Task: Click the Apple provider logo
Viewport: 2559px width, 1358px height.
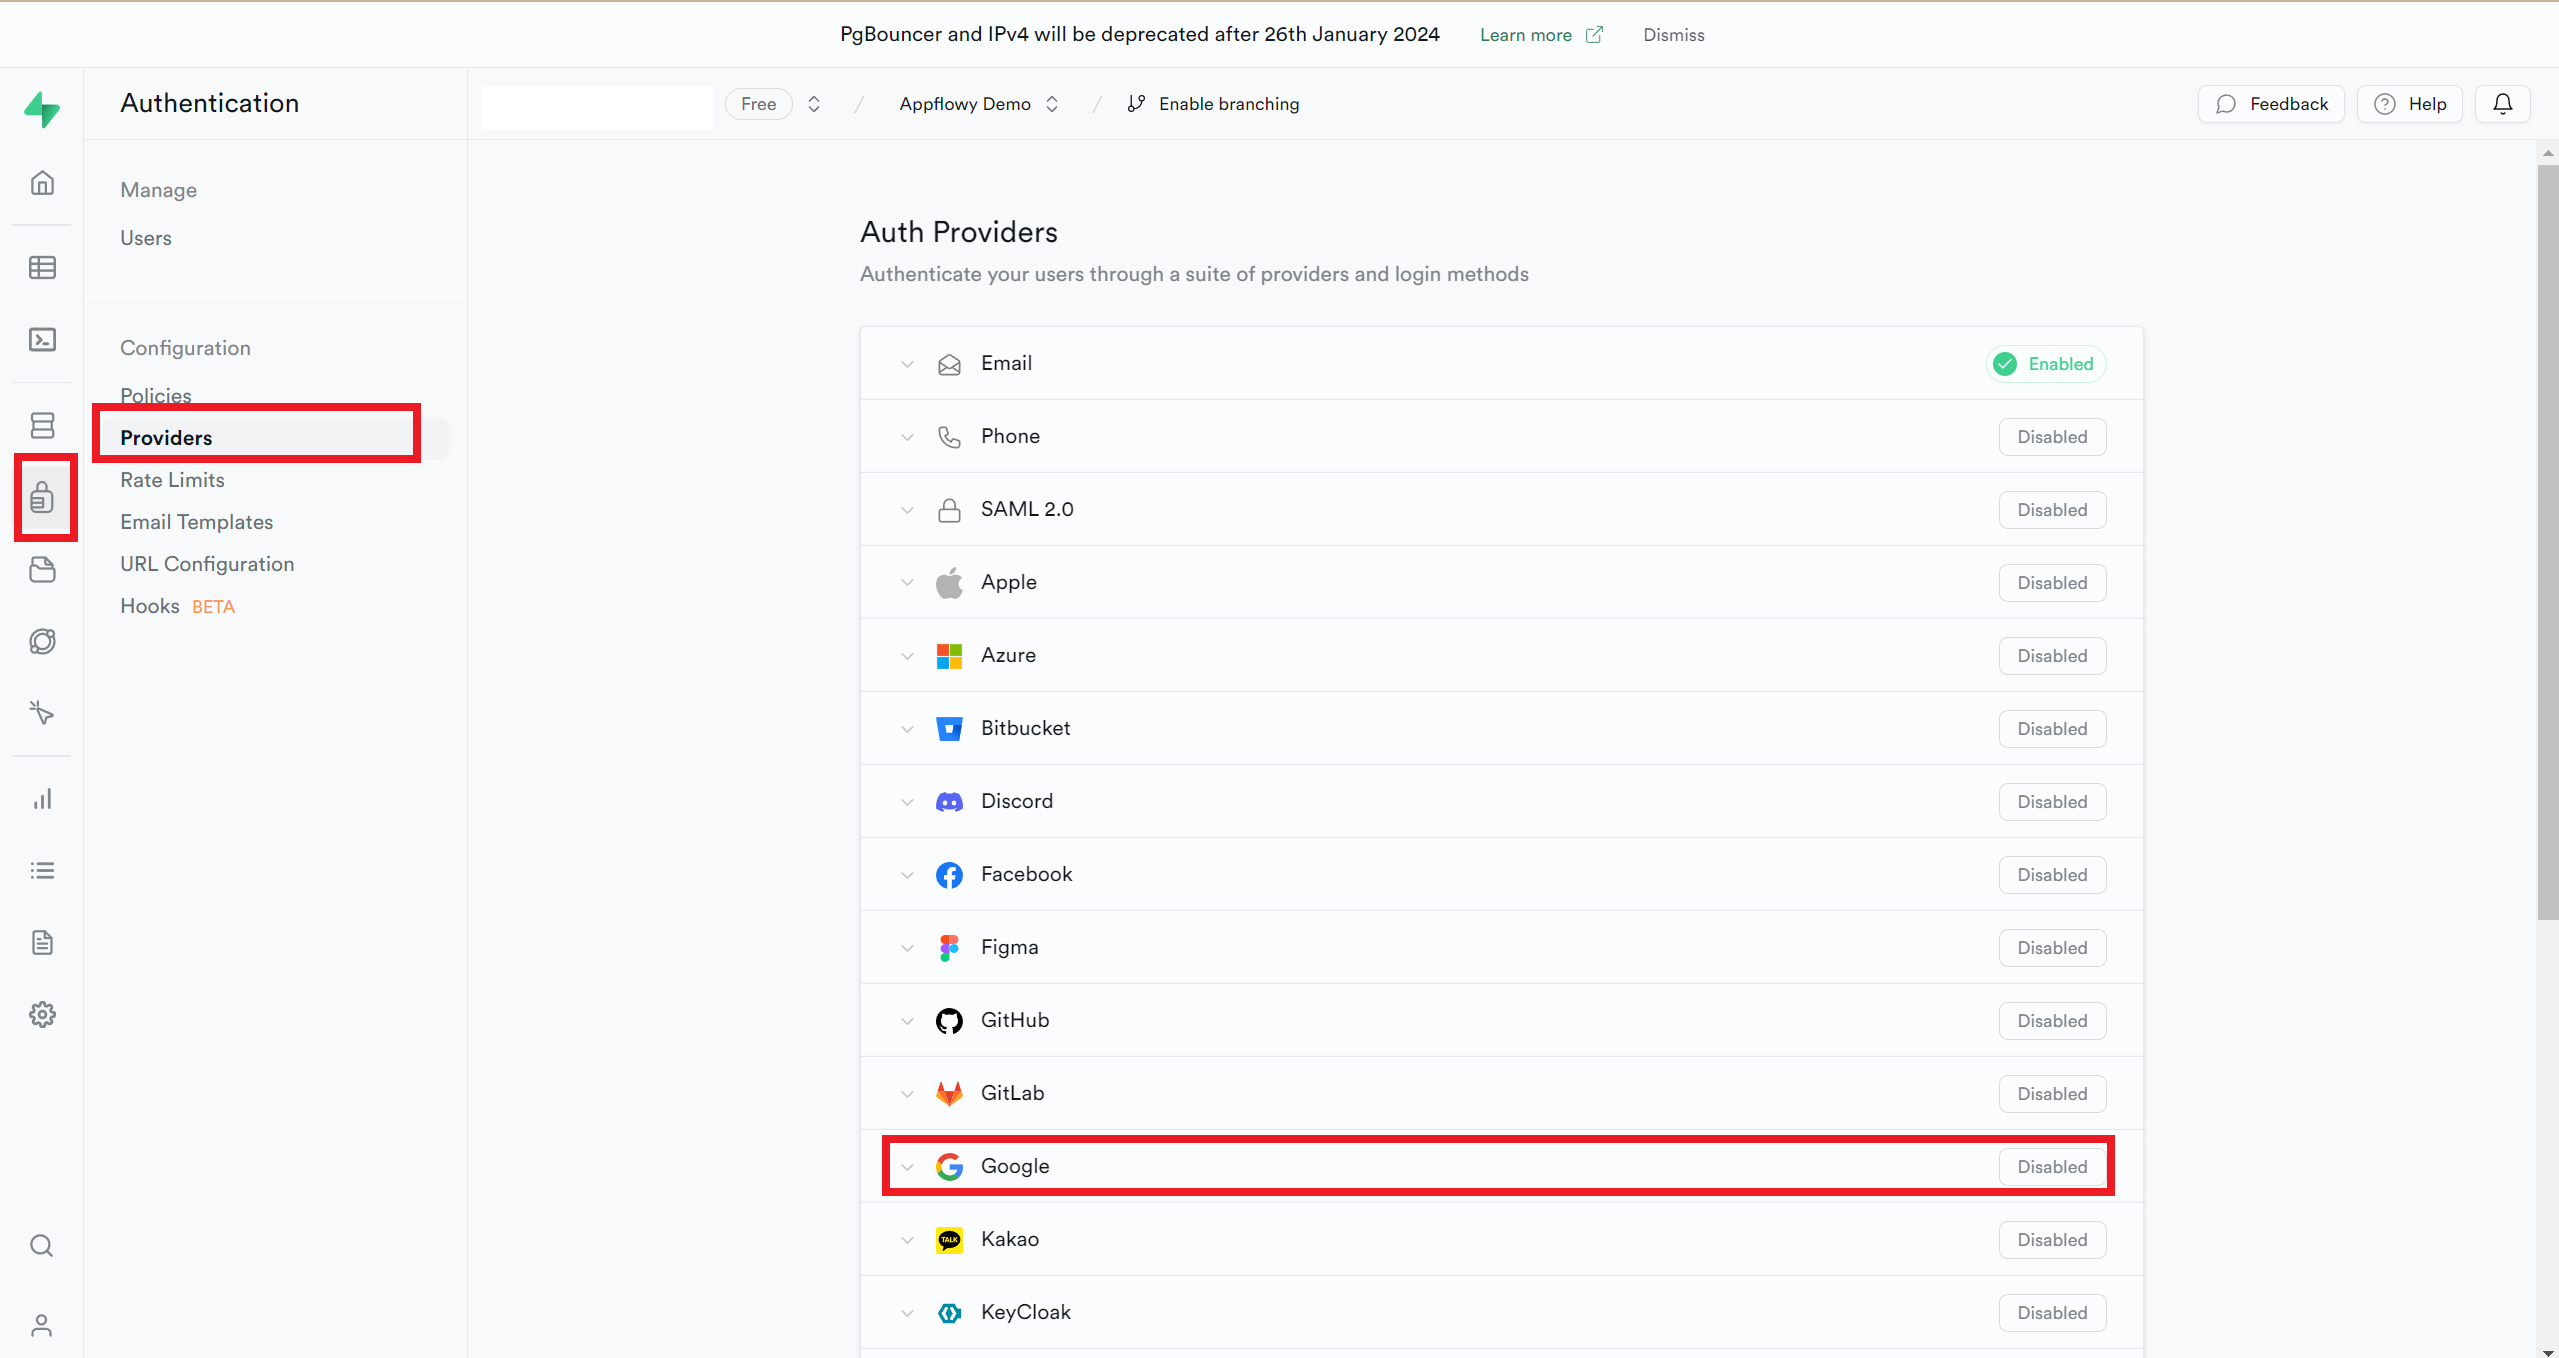Action: (x=949, y=583)
